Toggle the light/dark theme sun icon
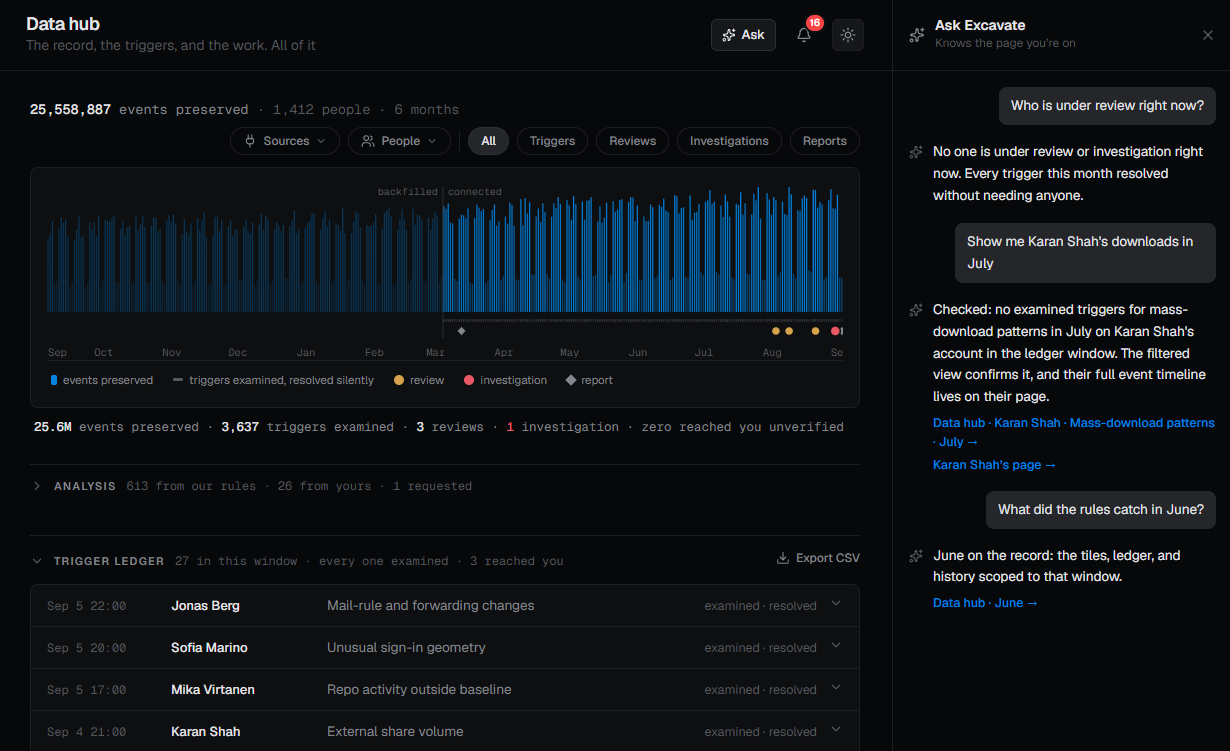 [x=848, y=35]
